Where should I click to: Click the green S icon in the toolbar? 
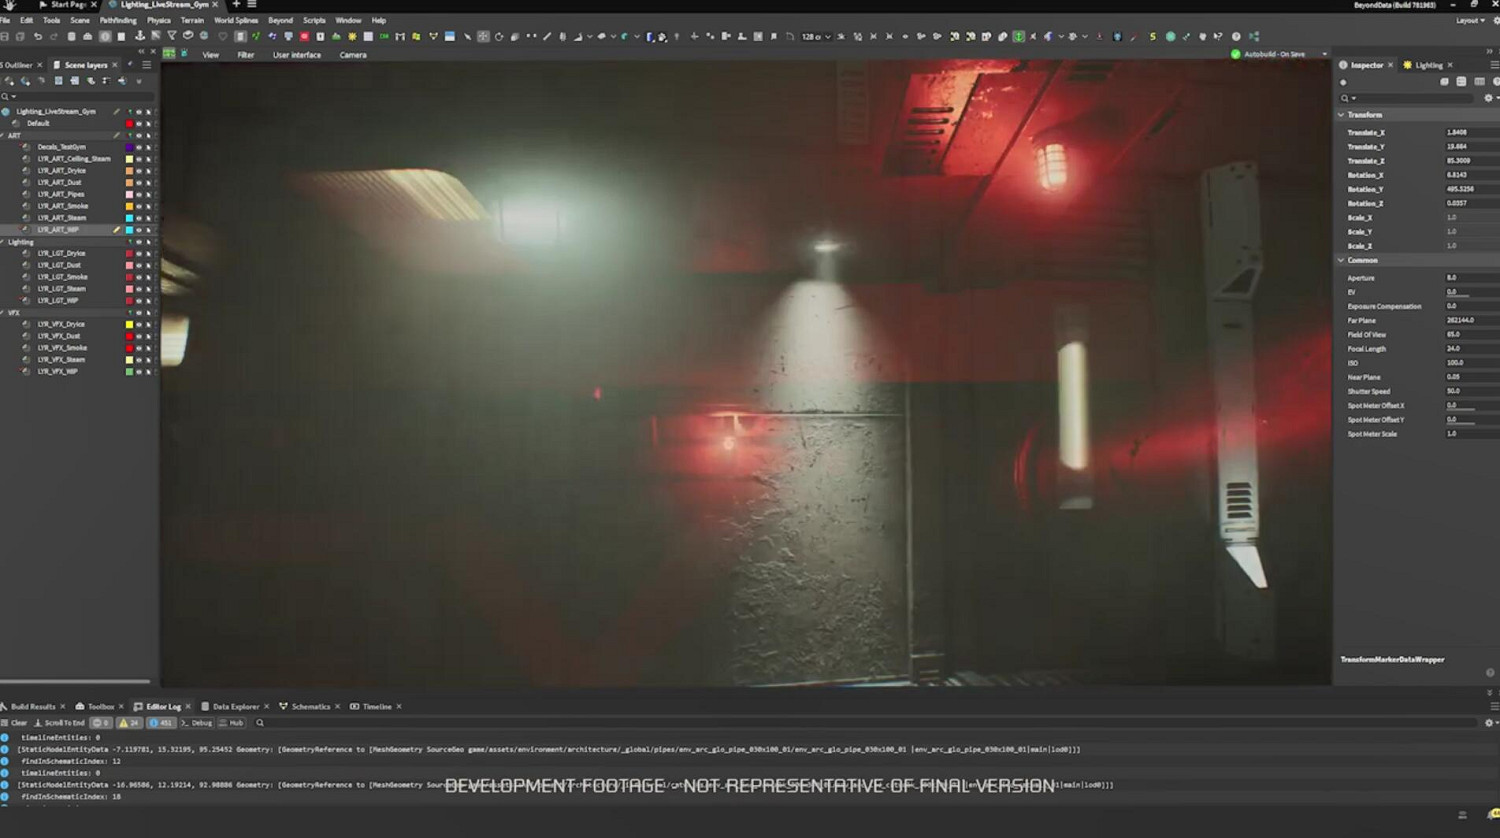[1152, 37]
